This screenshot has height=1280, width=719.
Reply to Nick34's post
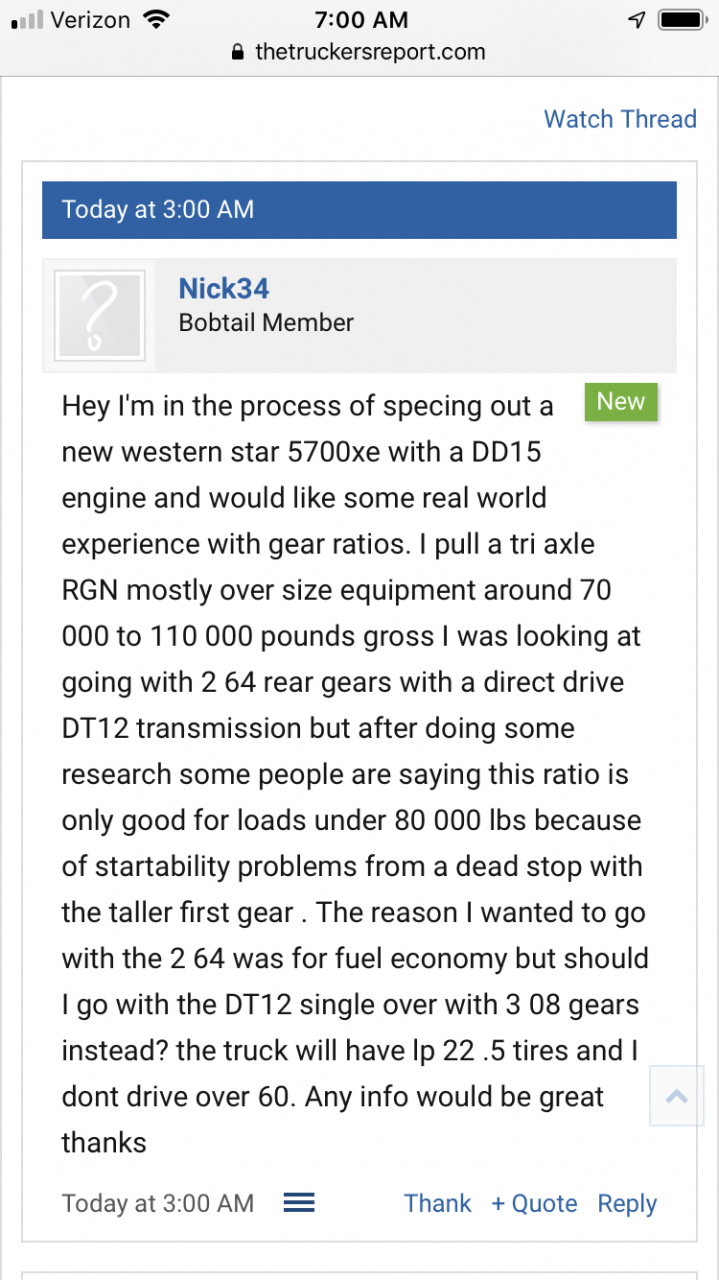tap(627, 1203)
